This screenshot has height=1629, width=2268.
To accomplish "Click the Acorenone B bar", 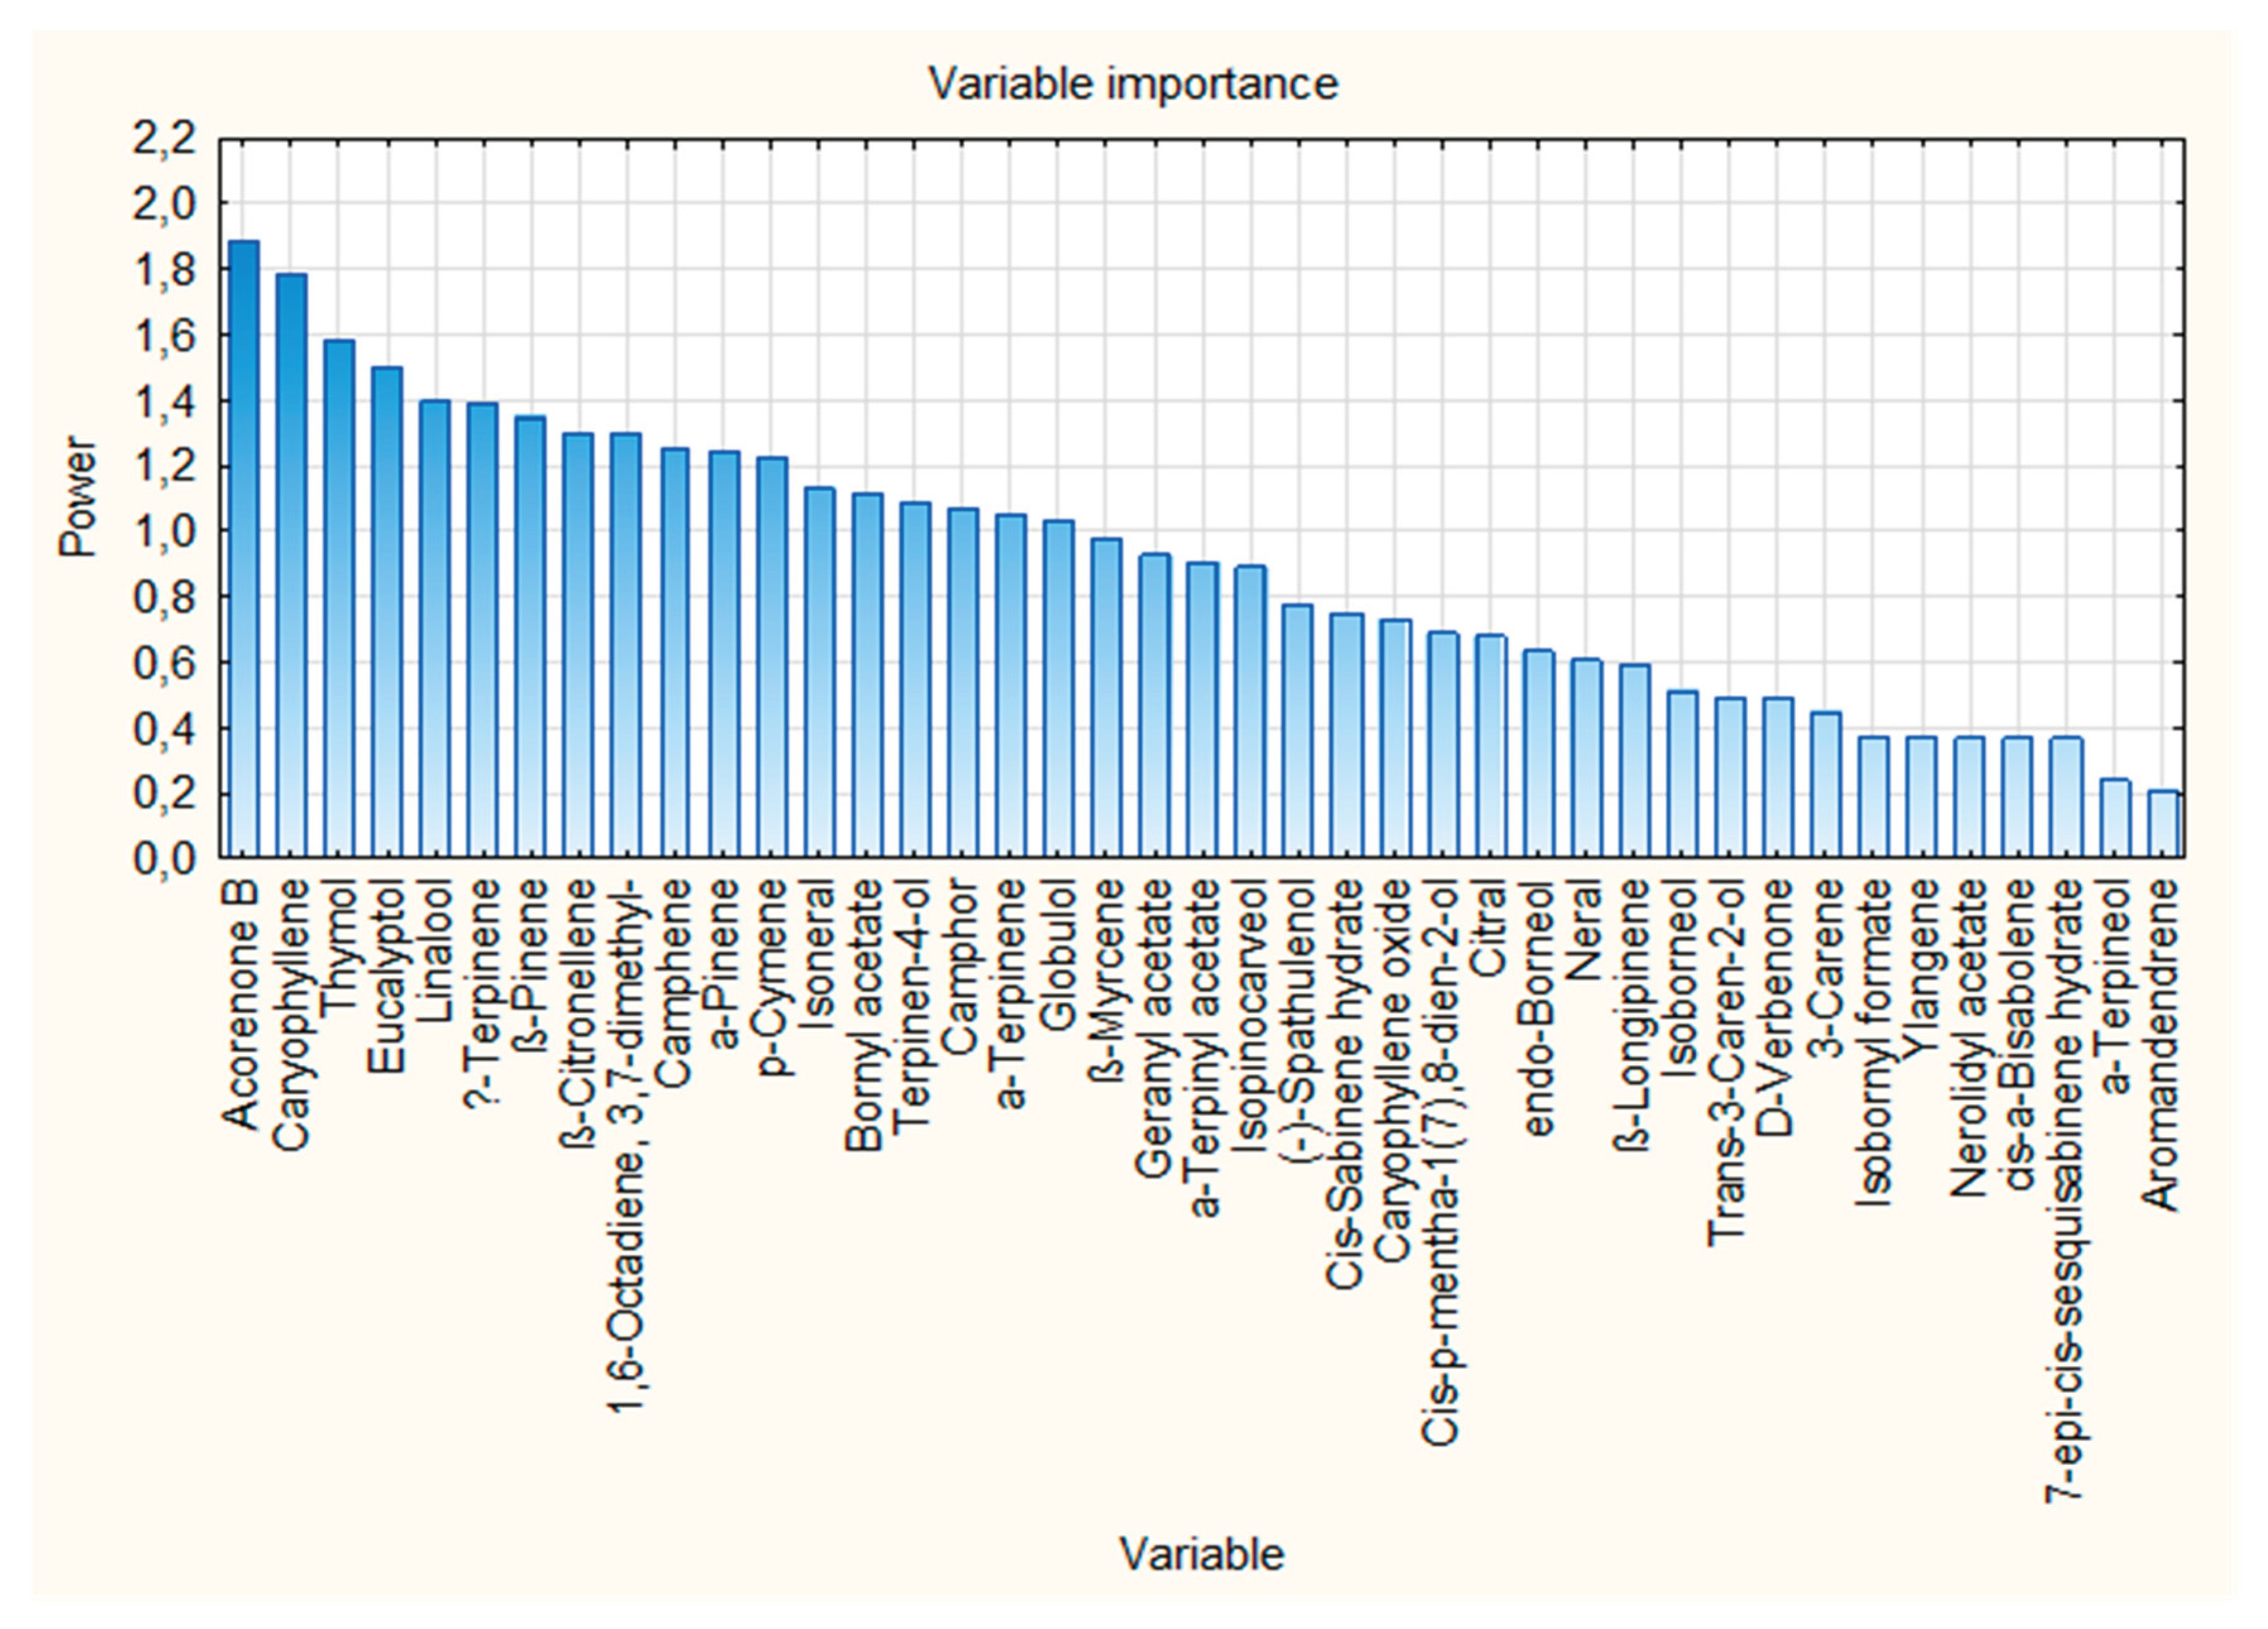I will pos(244,550).
